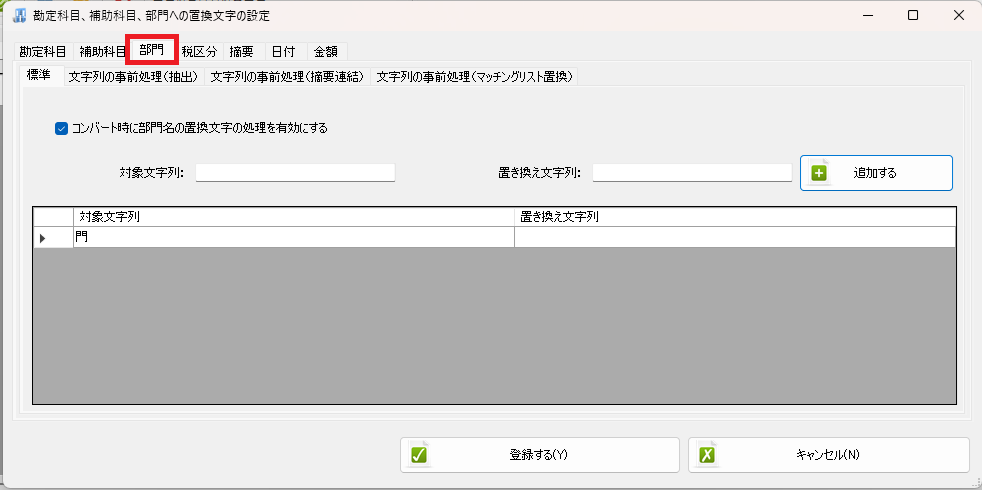Switch to the 勘定科目 tab
Screen dimensions: 982x490
click(x=42, y=52)
